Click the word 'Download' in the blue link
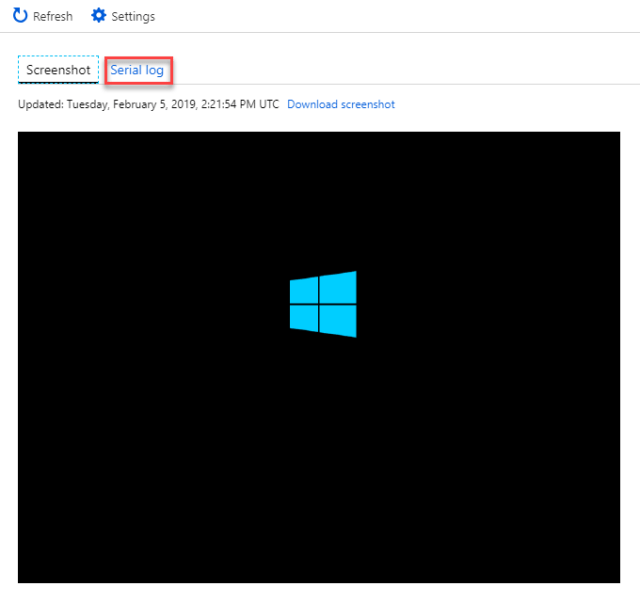 [312, 104]
